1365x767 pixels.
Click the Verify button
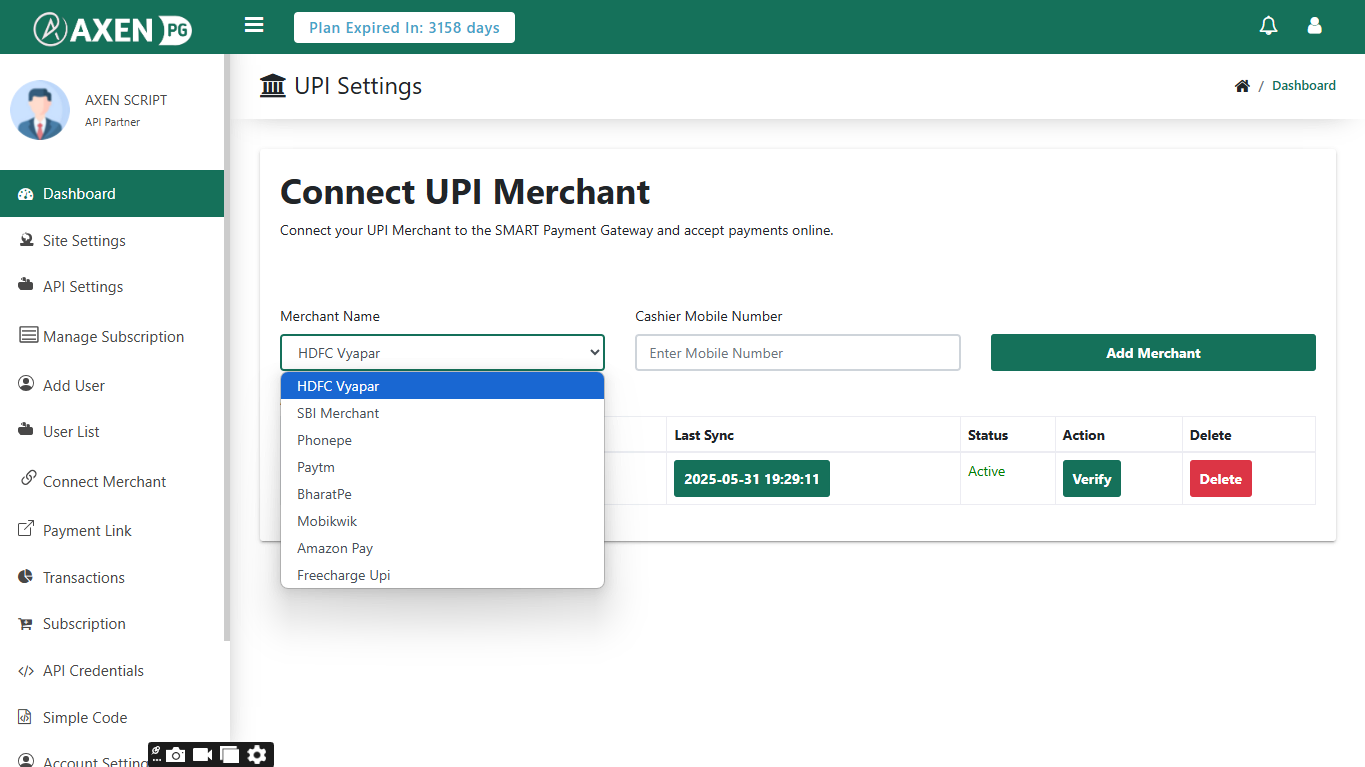click(1091, 479)
